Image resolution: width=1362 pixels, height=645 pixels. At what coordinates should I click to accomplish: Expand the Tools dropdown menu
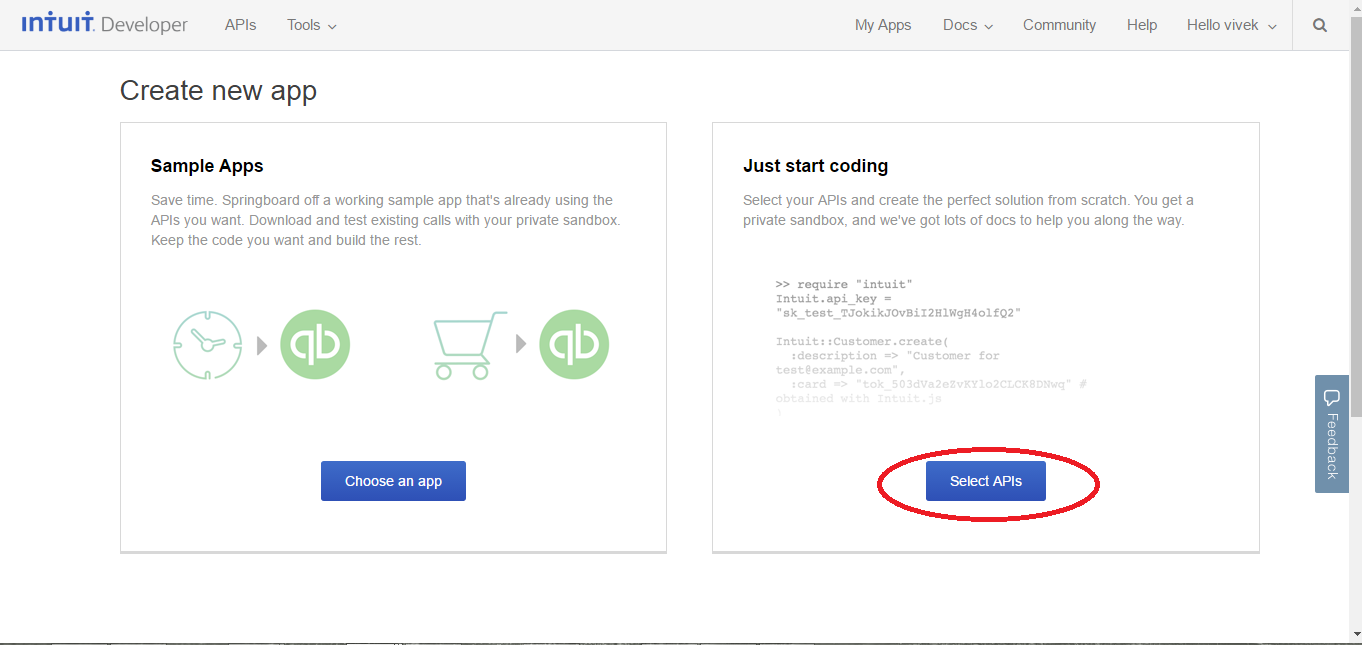tap(312, 25)
